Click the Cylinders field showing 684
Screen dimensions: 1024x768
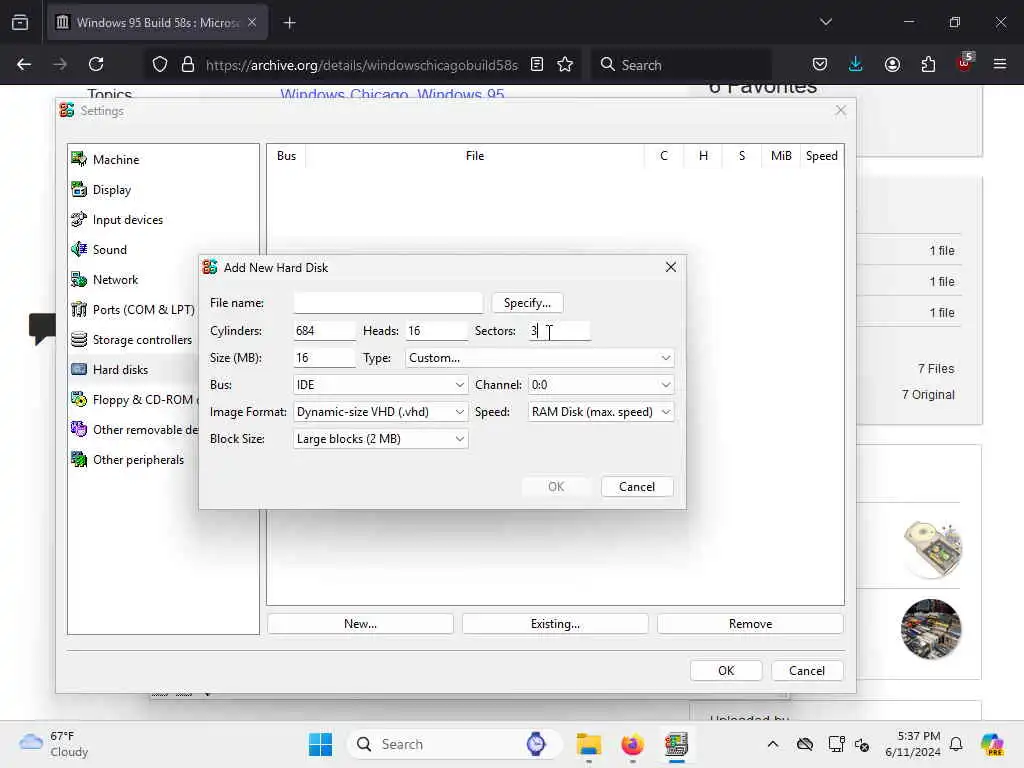click(325, 331)
